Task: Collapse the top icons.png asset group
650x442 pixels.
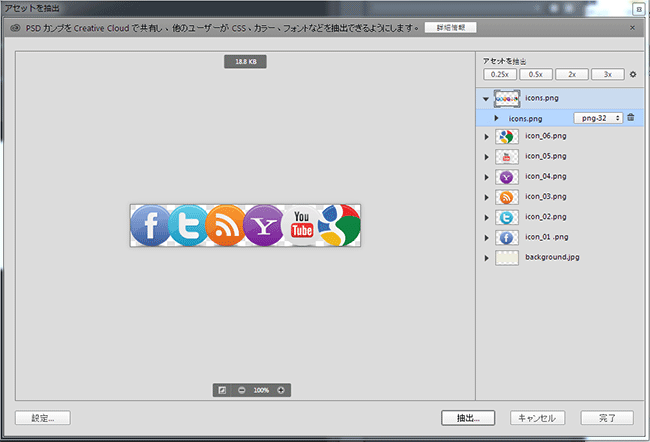Action: click(x=486, y=99)
